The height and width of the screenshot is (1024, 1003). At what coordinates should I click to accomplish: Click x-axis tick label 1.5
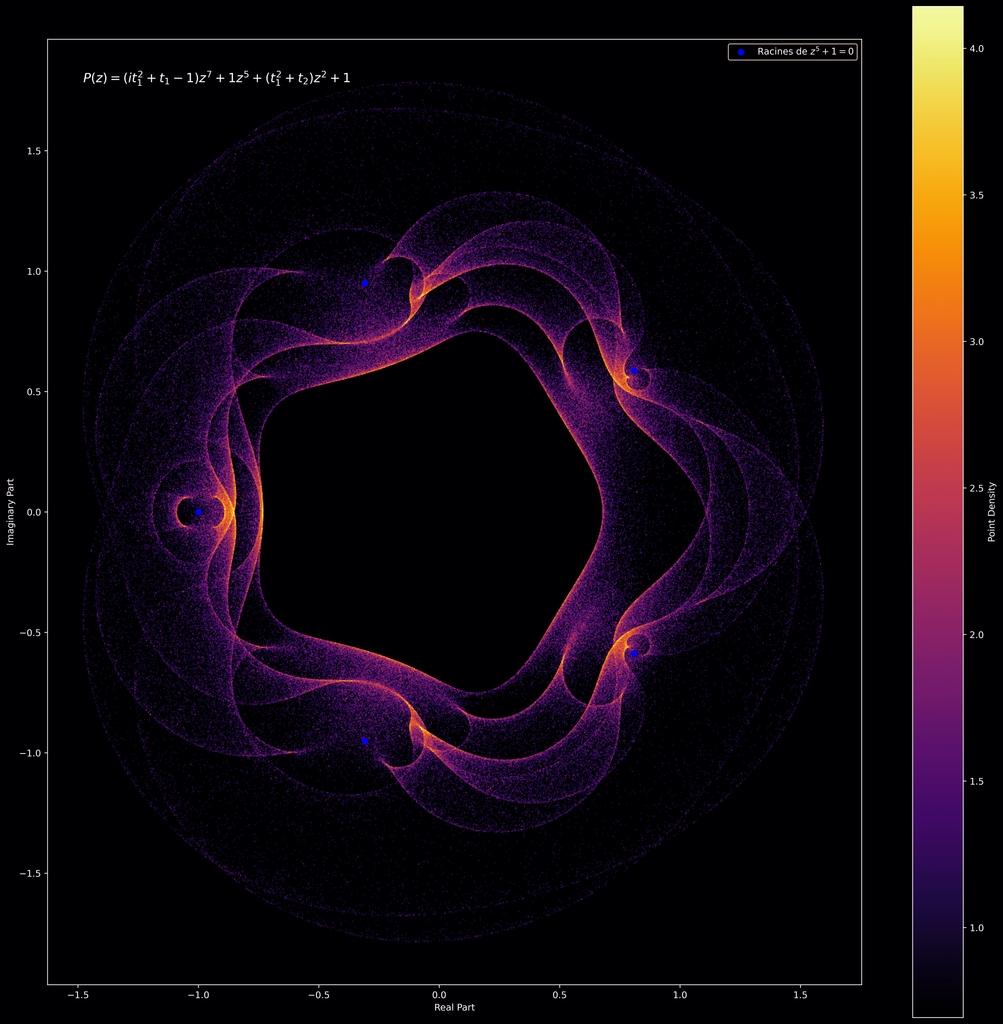[800, 995]
